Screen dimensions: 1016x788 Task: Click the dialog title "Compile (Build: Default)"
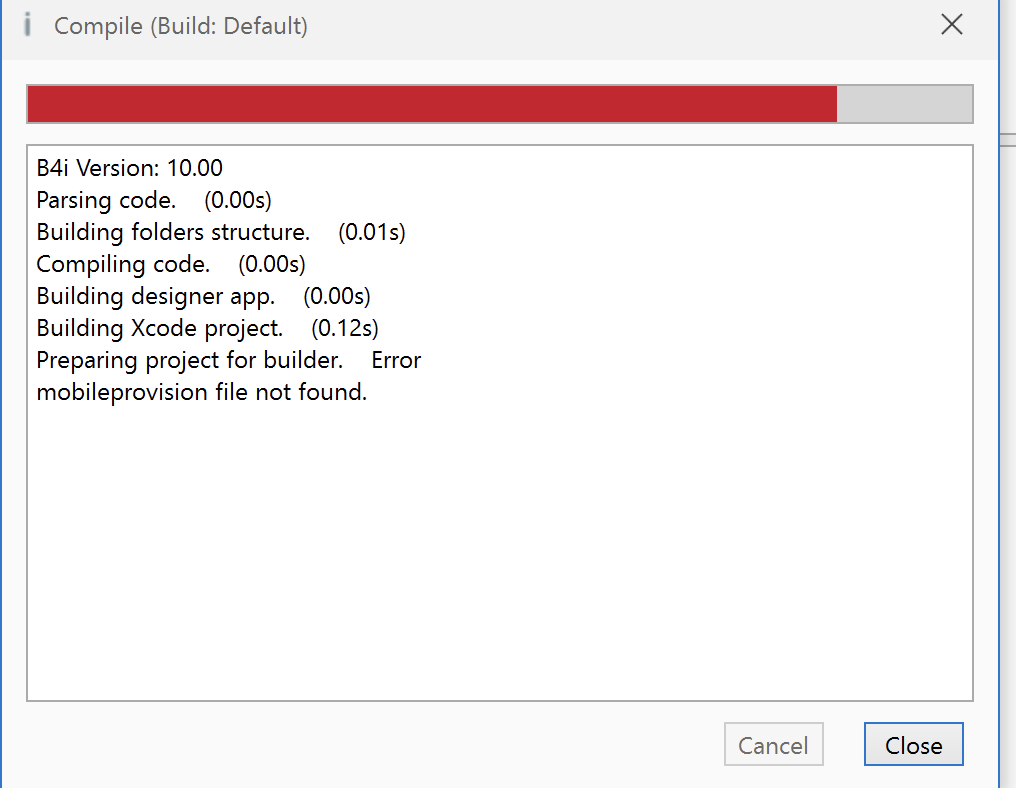click(x=180, y=26)
